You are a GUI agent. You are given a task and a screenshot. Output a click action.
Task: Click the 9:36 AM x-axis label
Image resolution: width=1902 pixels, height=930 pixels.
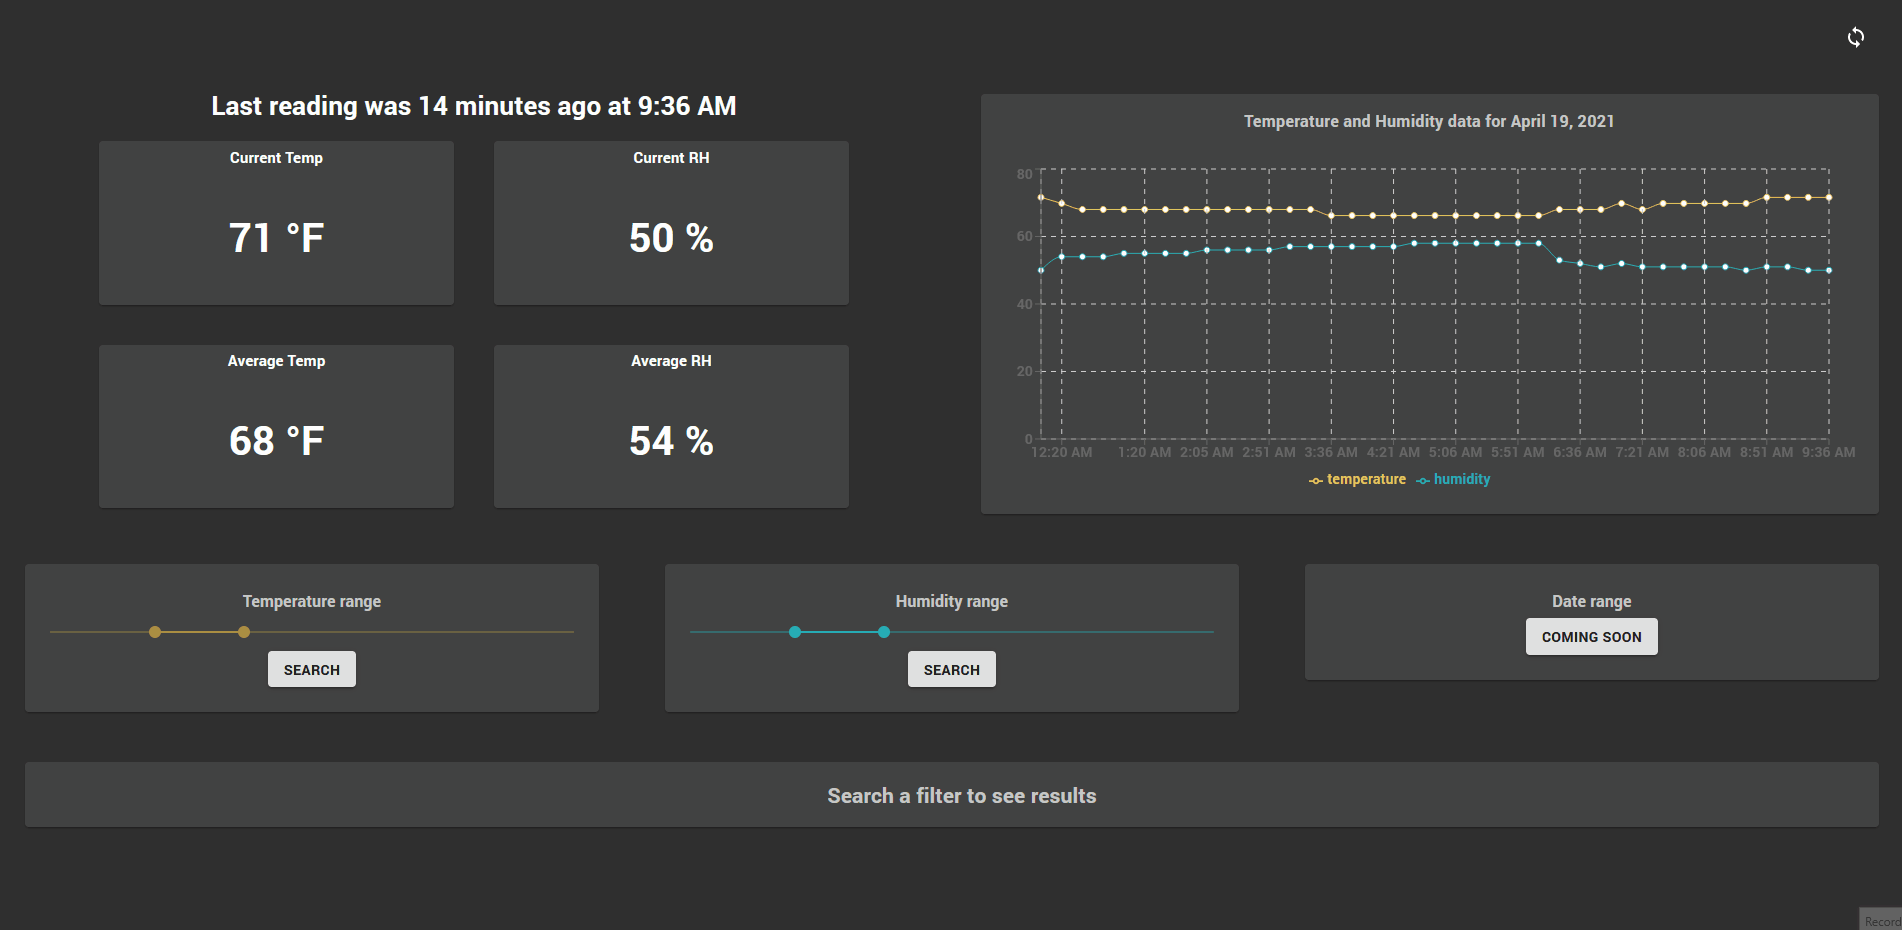click(x=1829, y=452)
